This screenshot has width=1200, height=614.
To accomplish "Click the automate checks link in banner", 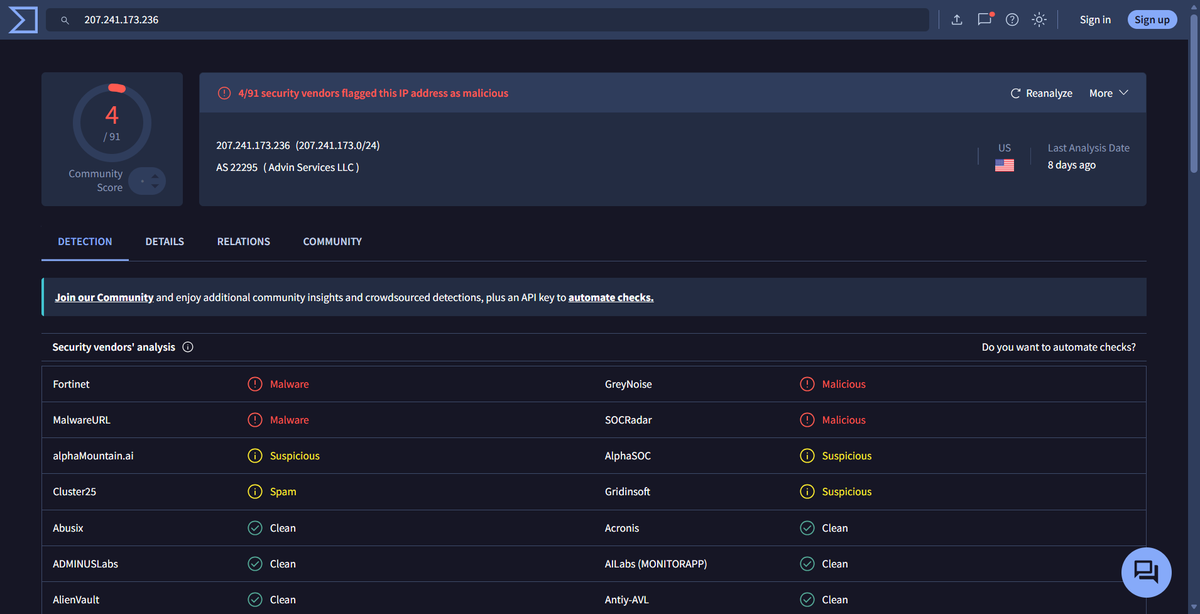I will [611, 297].
